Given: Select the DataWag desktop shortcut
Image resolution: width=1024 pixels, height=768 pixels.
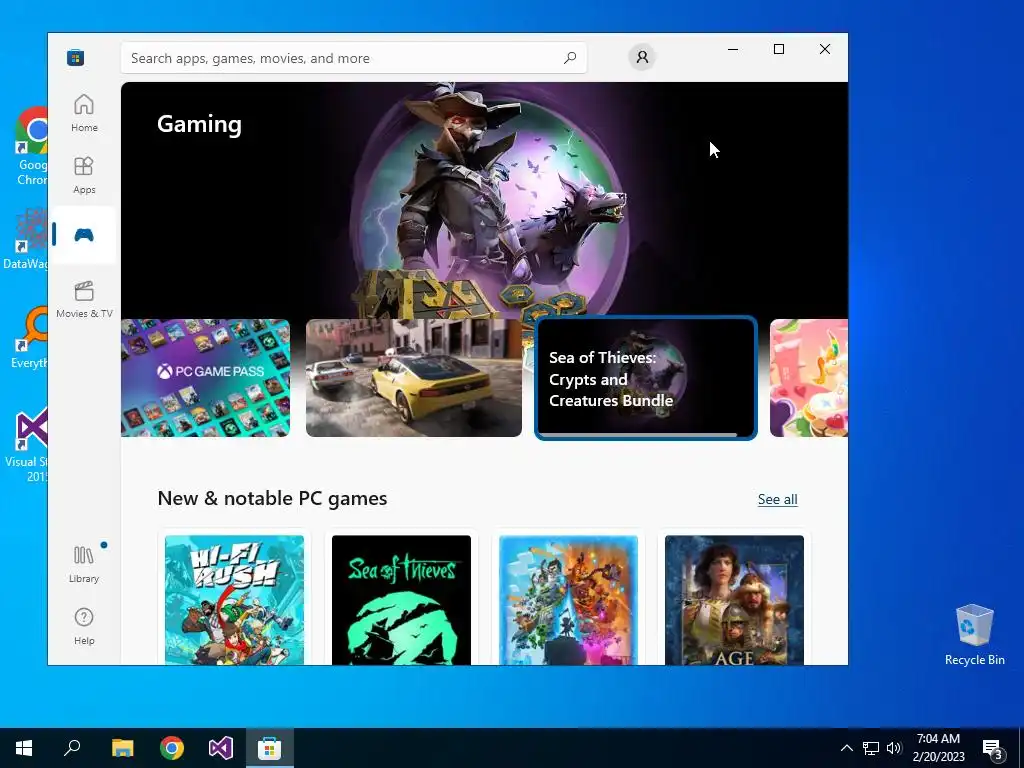Looking at the screenshot, I should point(25,238).
